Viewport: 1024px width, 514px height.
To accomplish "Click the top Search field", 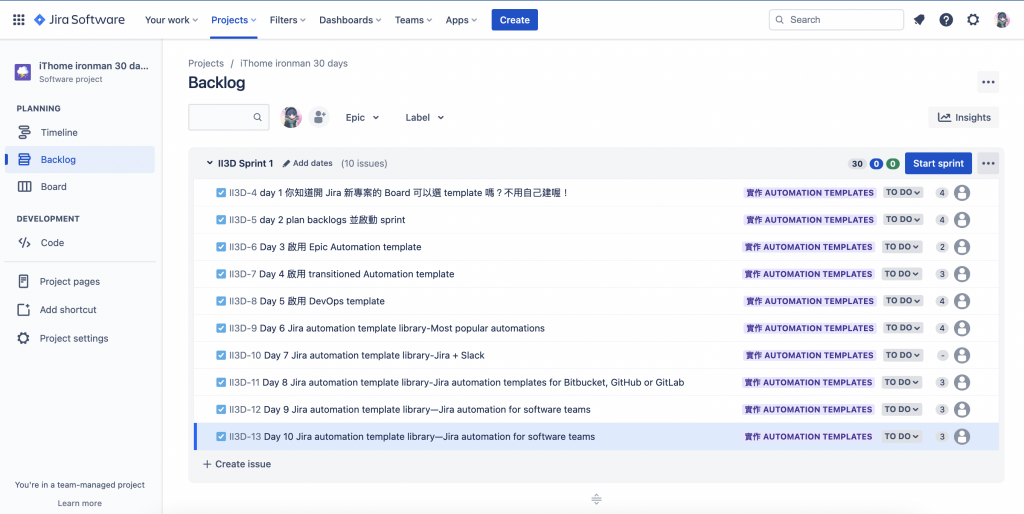I will point(836,20).
